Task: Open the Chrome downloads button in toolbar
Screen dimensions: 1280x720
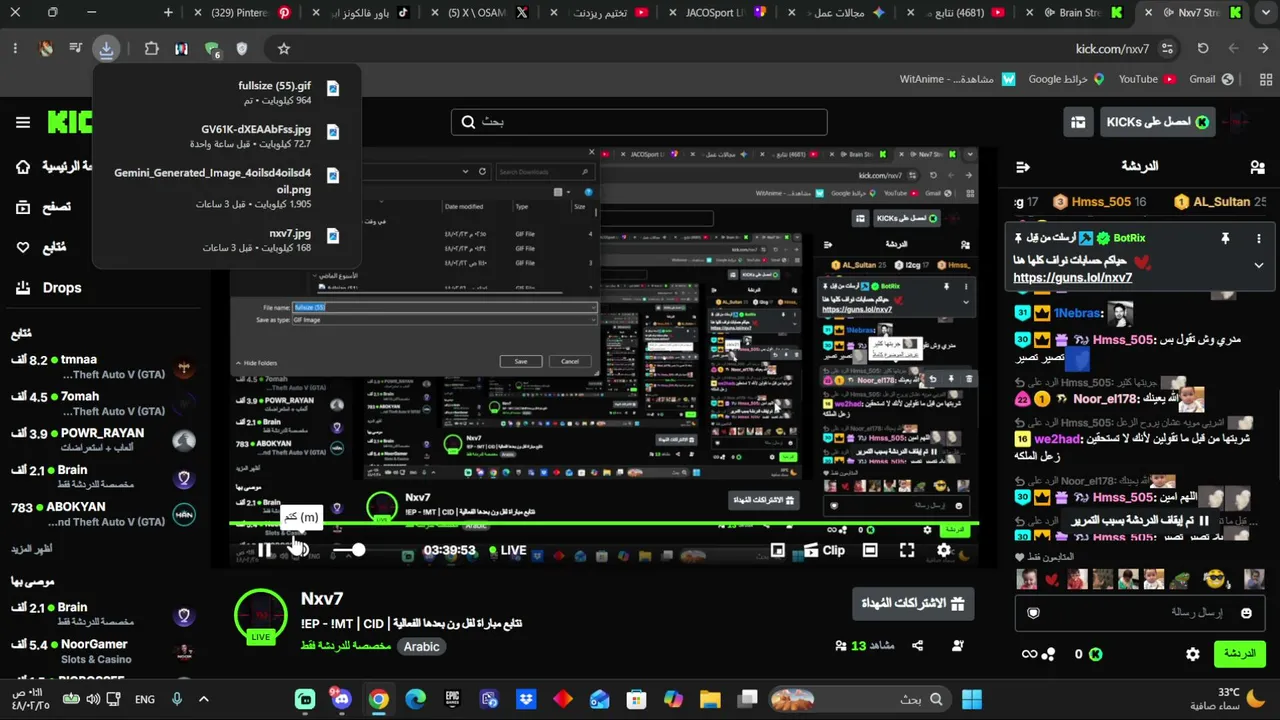Action: (x=106, y=48)
